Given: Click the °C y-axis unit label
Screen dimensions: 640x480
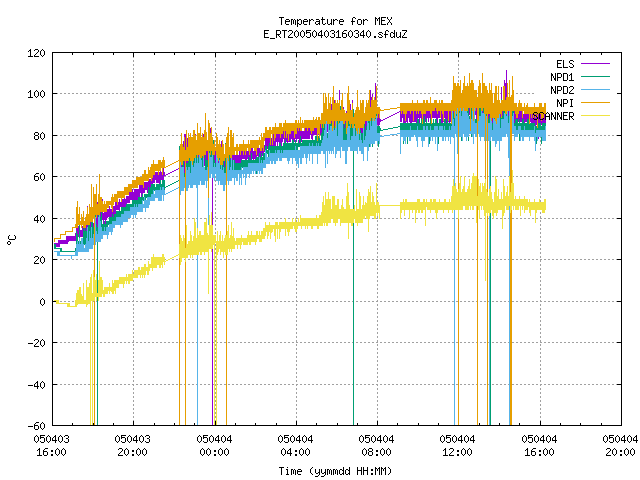Looking at the screenshot, I should (12, 240).
